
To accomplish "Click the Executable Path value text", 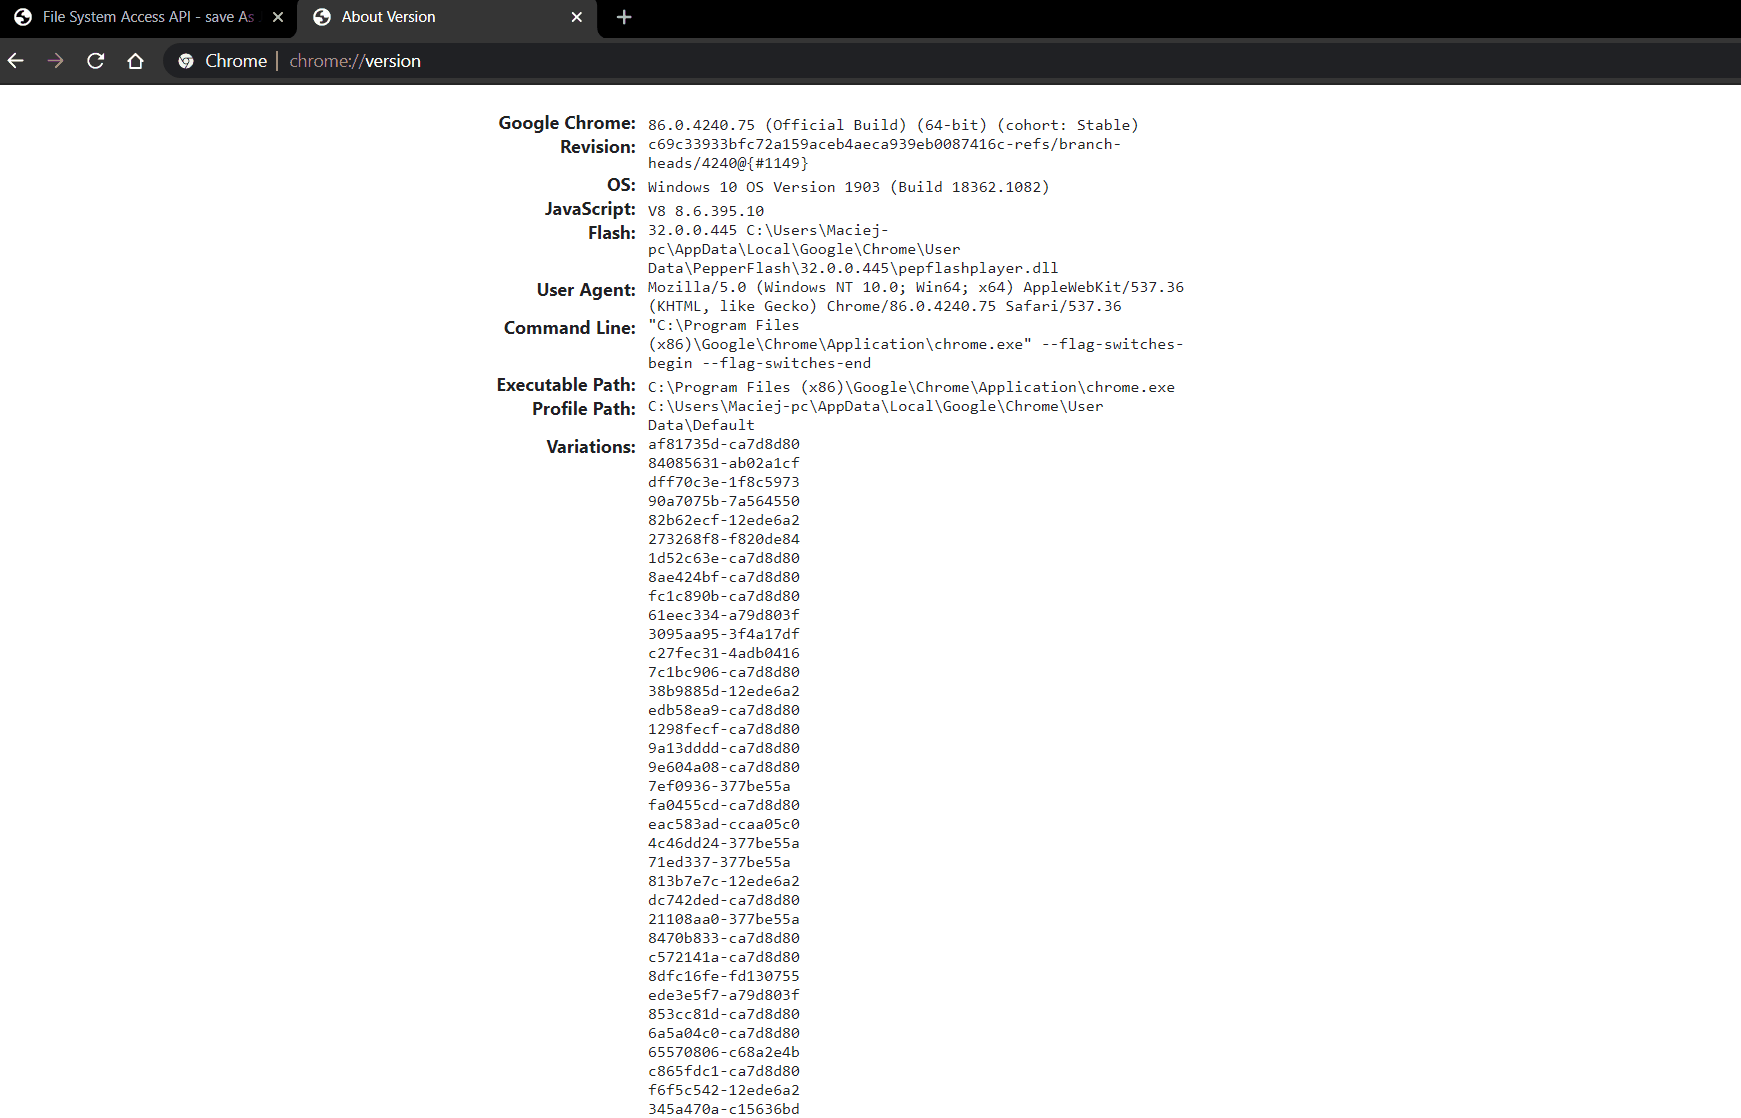I will tap(910, 387).
